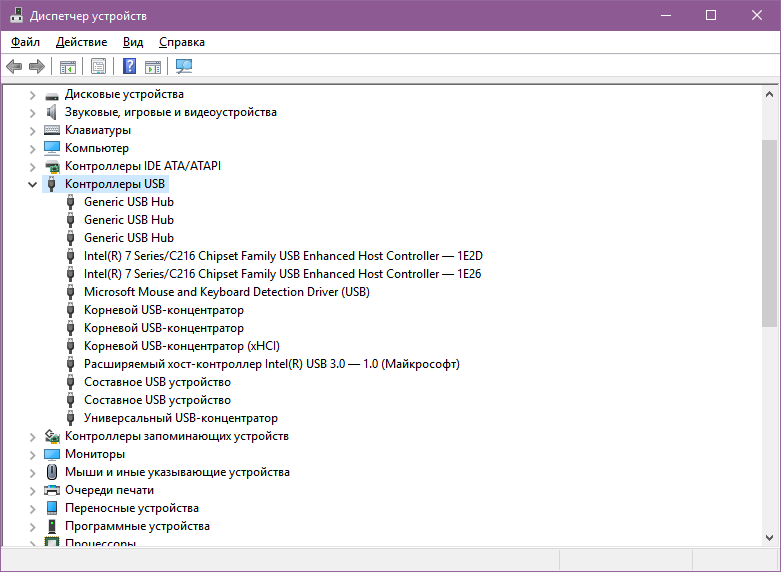Select Расширяемый хост-контроллер Intel USB 3.0 entry
Image resolution: width=781 pixels, height=572 pixels.
(271, 364)
